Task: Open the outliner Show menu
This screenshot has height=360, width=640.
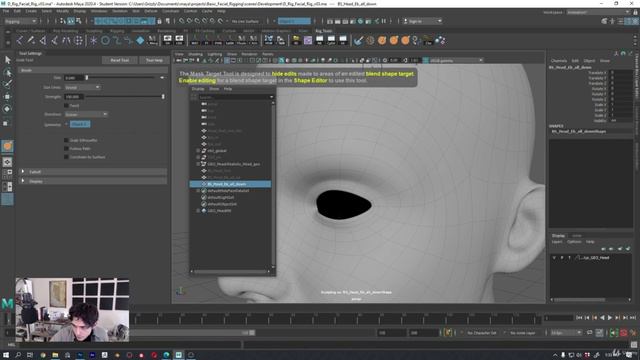Action: click(214, 89)
